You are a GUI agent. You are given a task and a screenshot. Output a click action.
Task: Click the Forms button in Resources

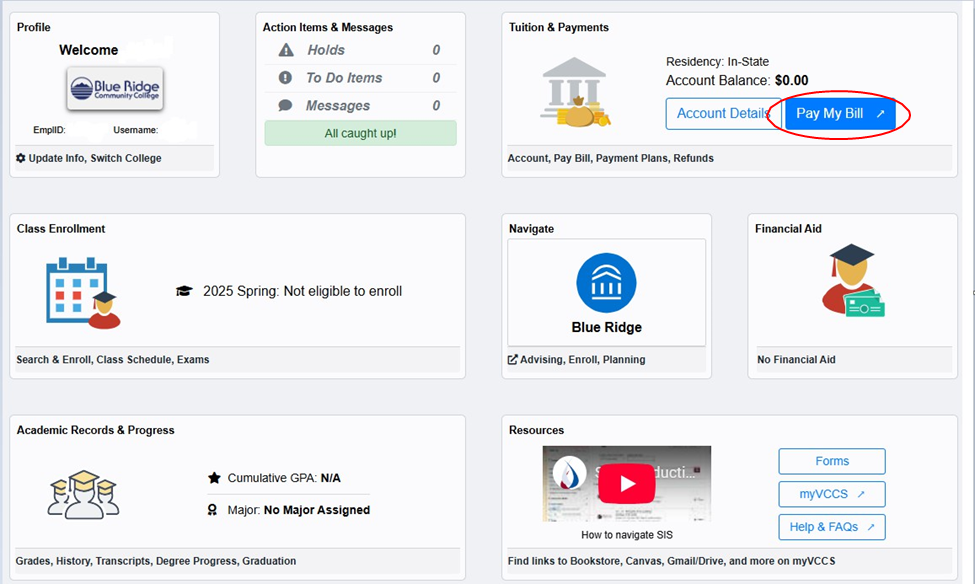click(x=831, y=461)
